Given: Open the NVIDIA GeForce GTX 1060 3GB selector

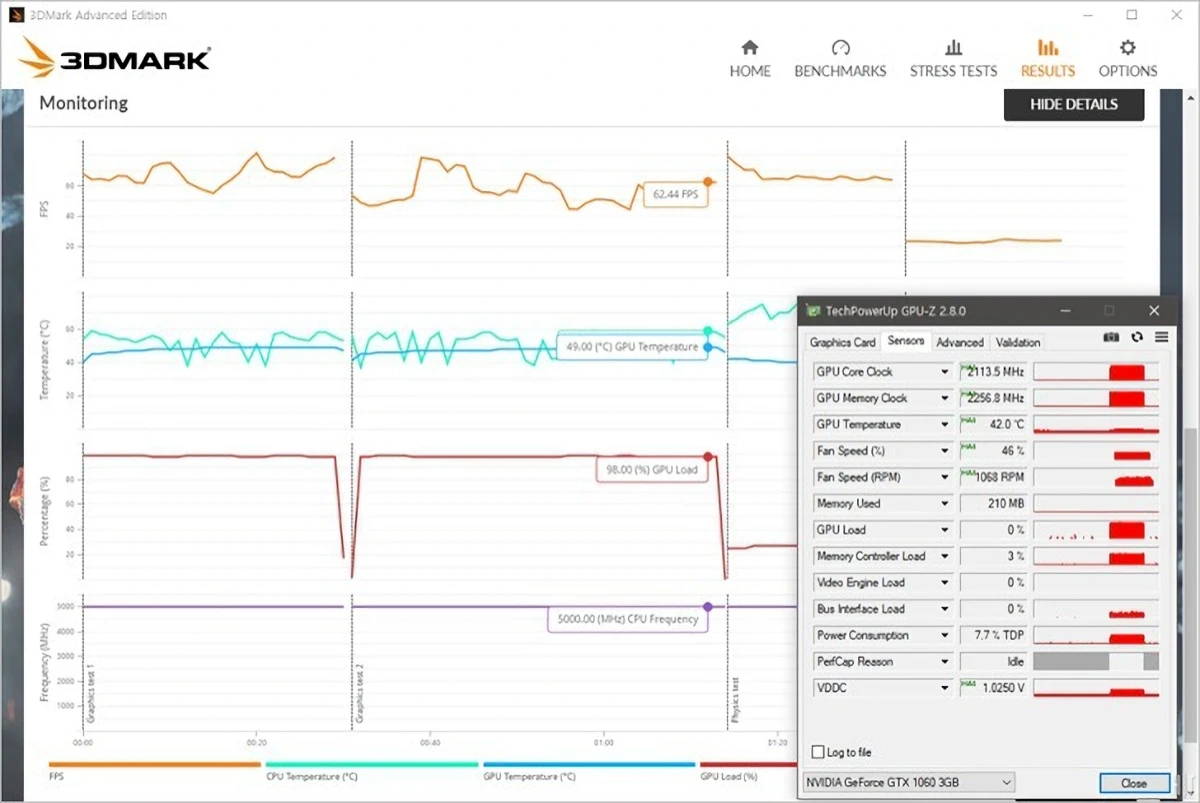Looking at the screenshot, I should (909, 782).
